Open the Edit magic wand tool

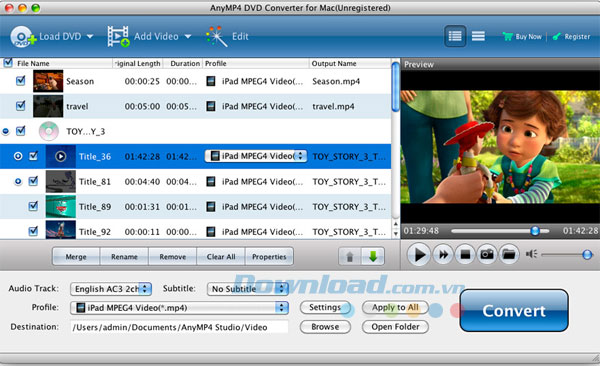(217, 37)
